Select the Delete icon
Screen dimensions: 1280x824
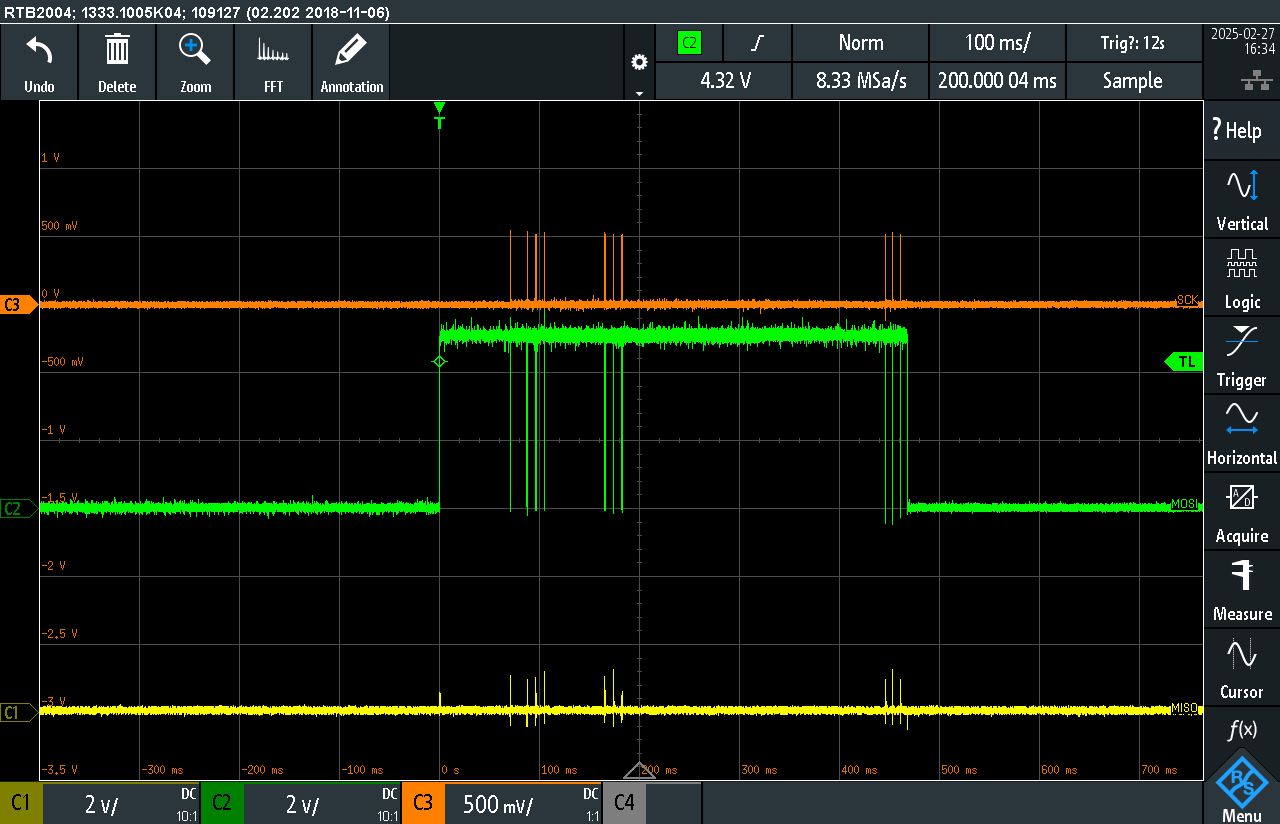tap(117, 62)
